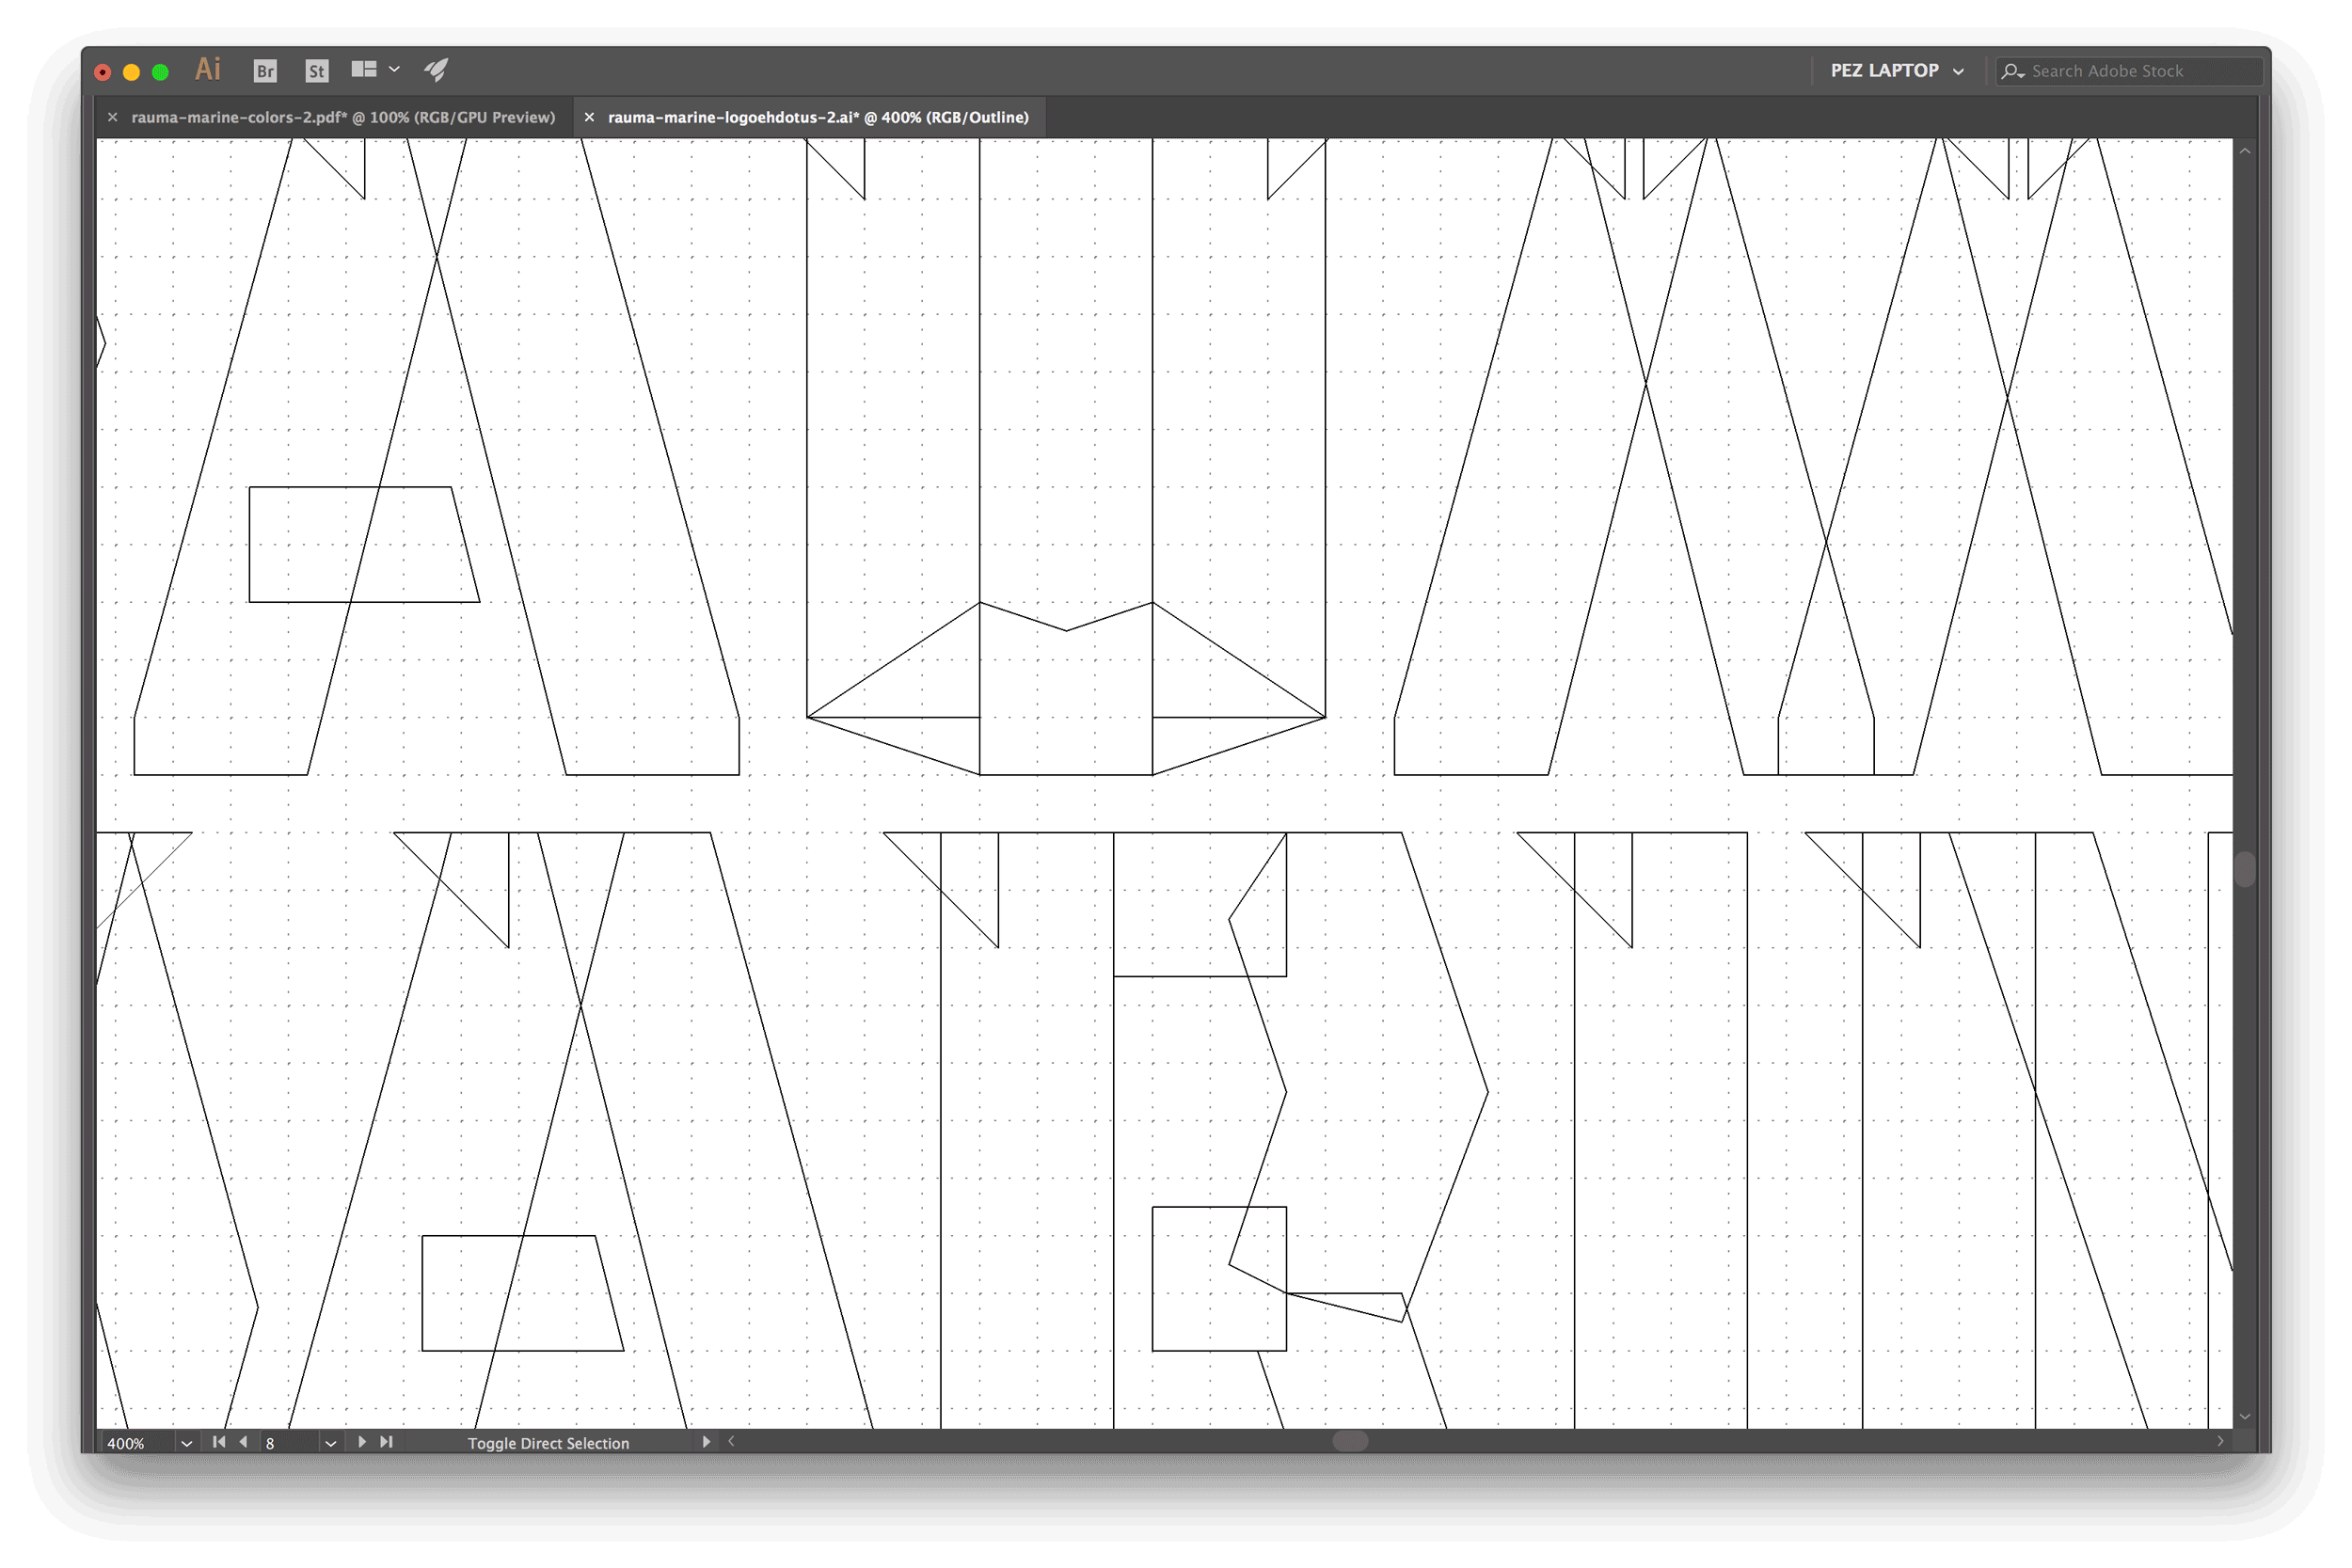2352x1568 pixels.
Task: Advance to the last artboard icon
Action: coord(386,1442)
